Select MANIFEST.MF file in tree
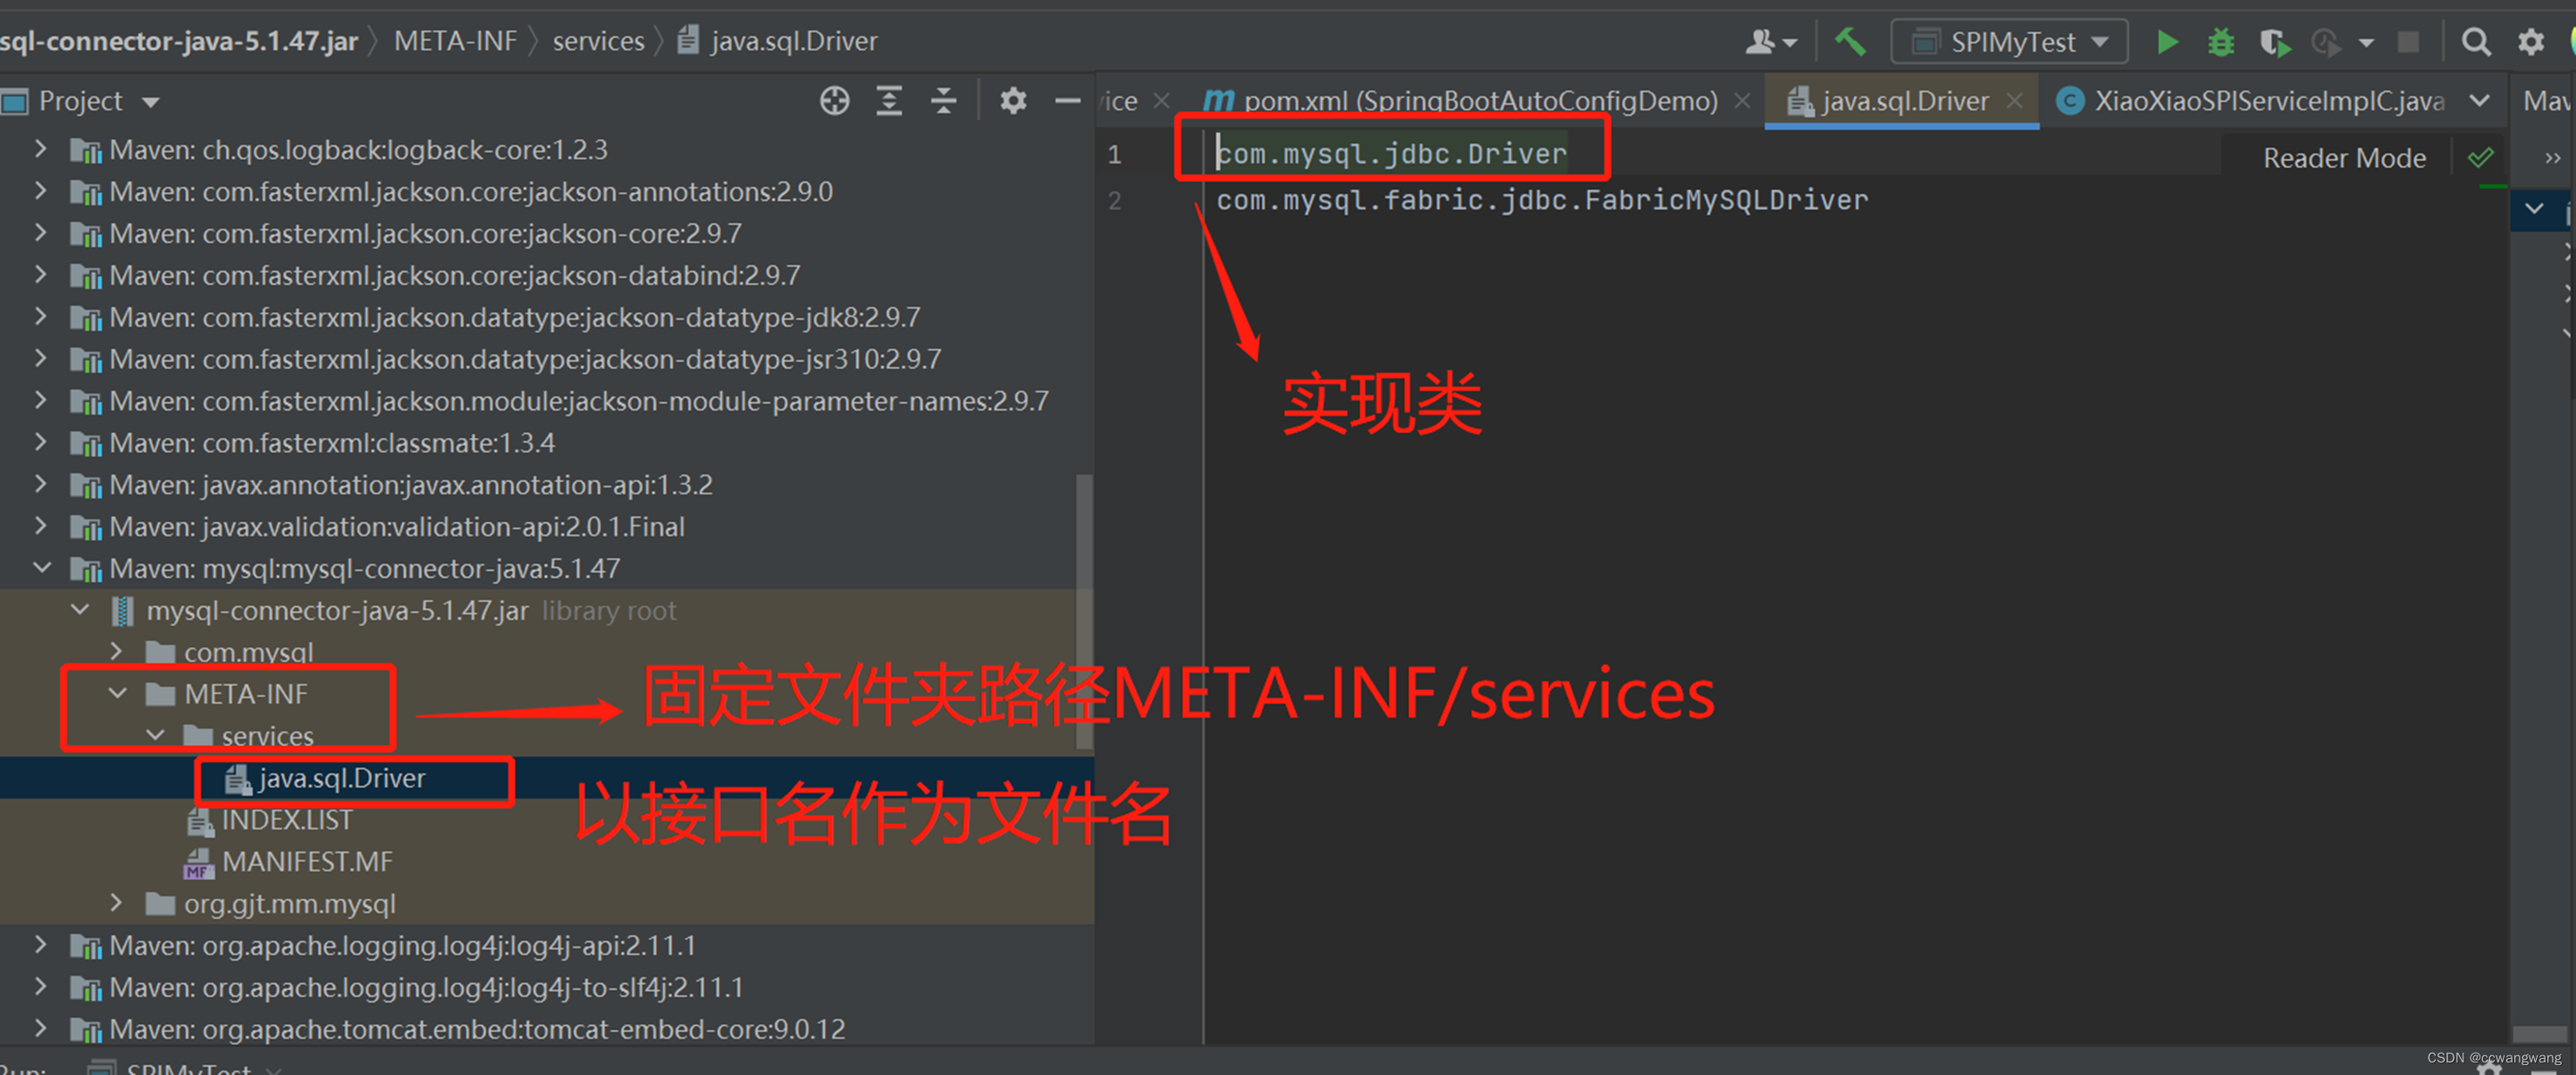 (x=306, y=861)
